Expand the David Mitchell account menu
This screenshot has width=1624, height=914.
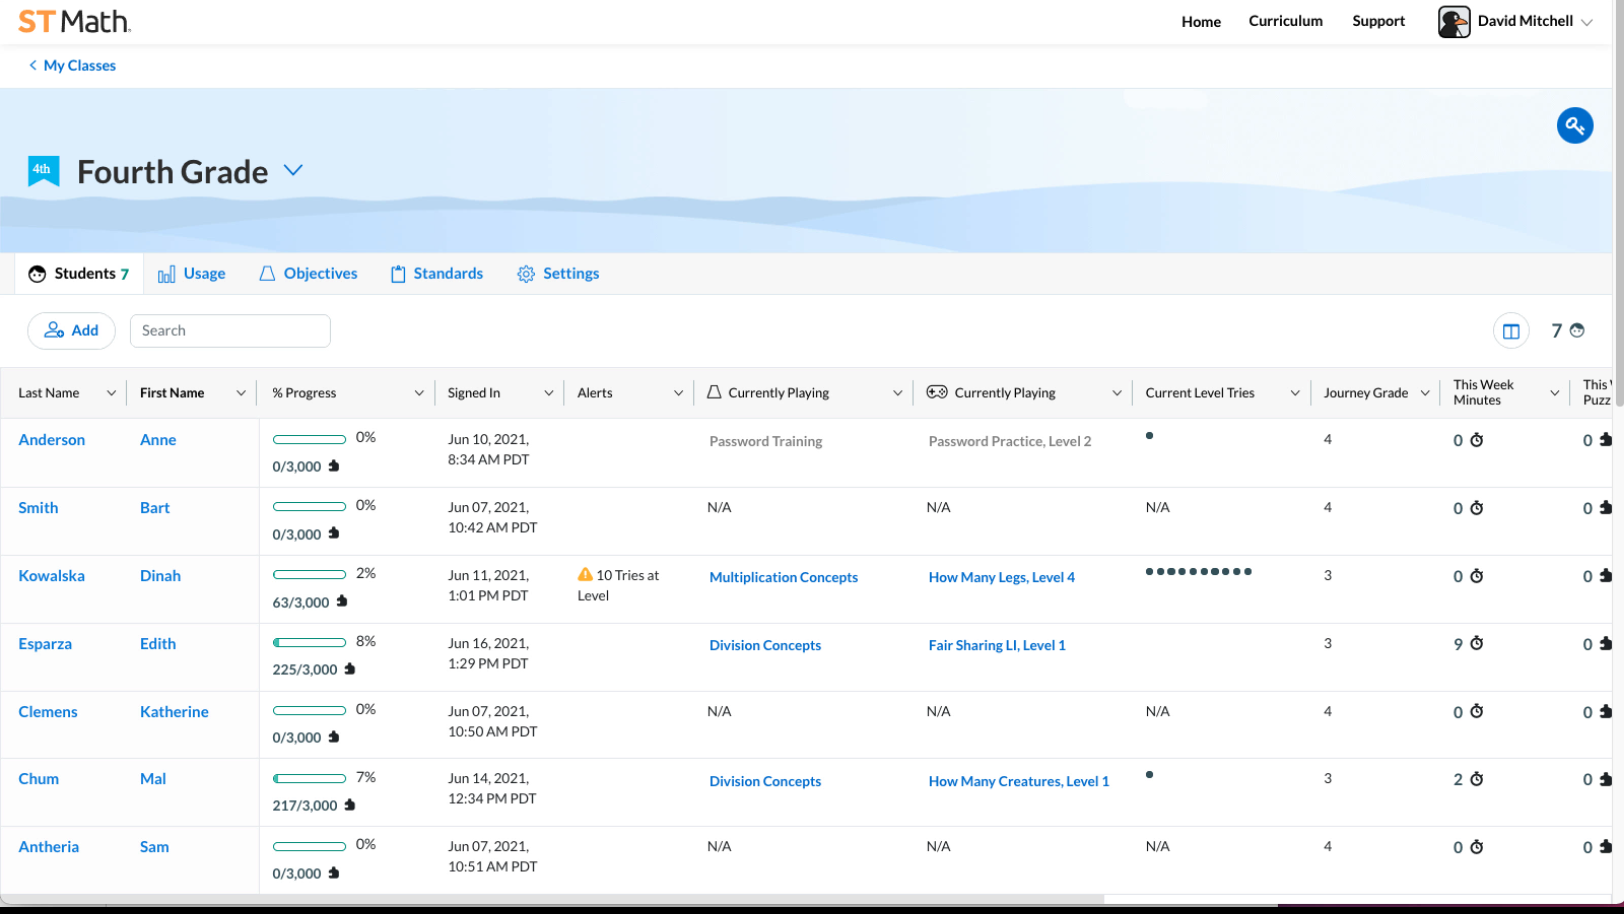pyautogui.click(x=1586, y=22)
